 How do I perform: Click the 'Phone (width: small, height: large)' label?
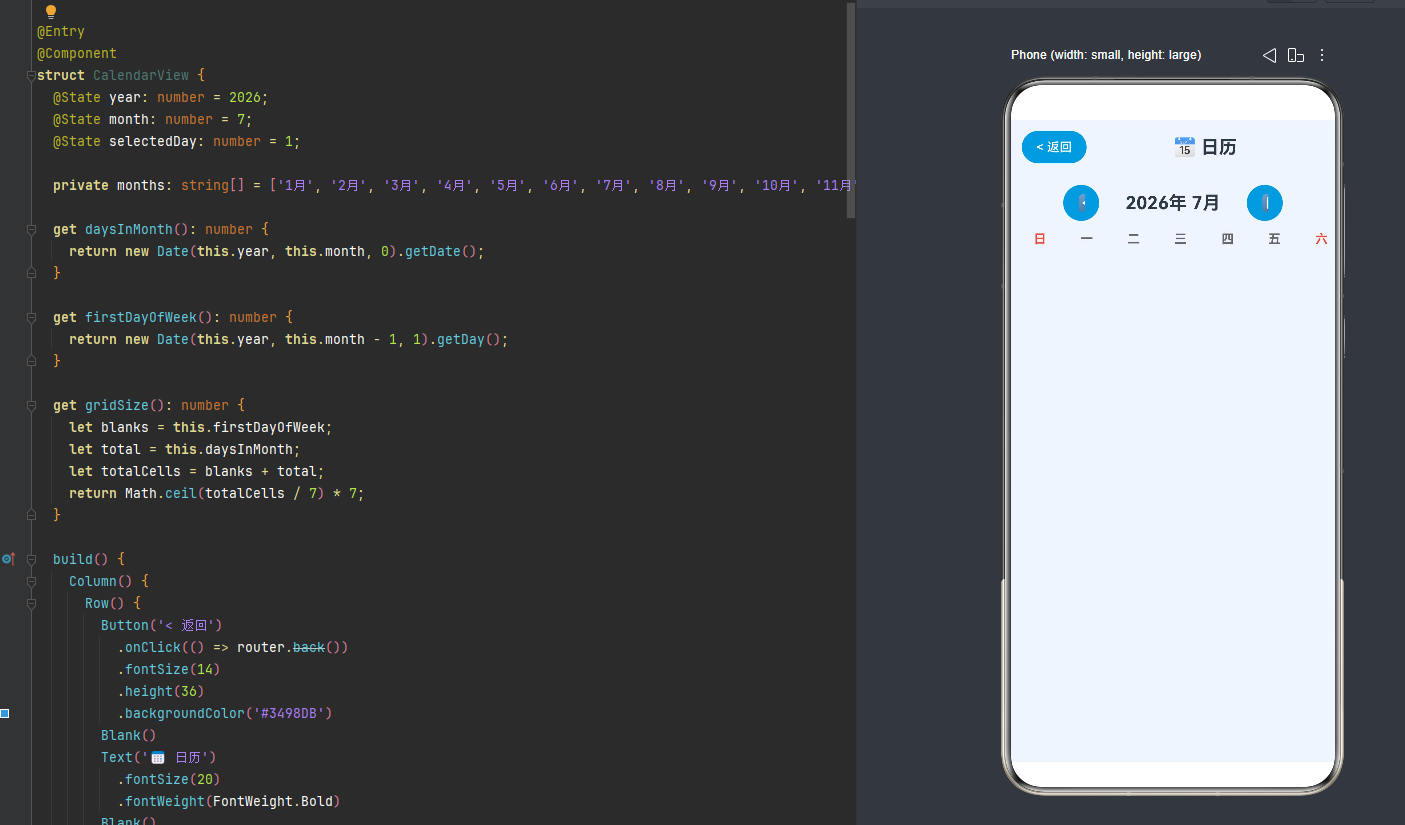point(1106,55)
